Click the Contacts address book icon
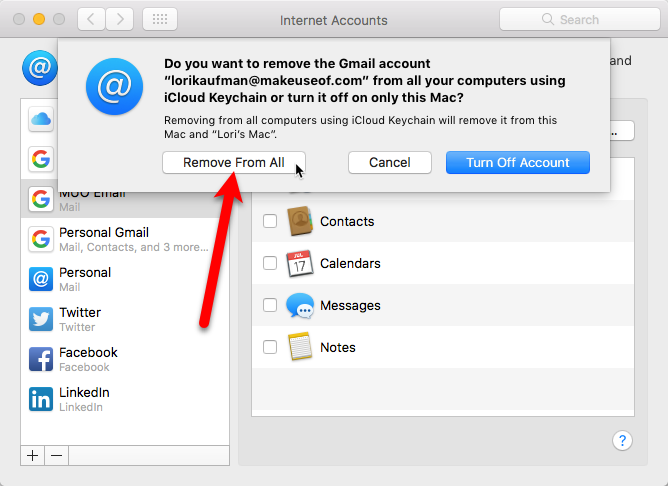Viewport: 668px width, 486px height. click(300, 221)
